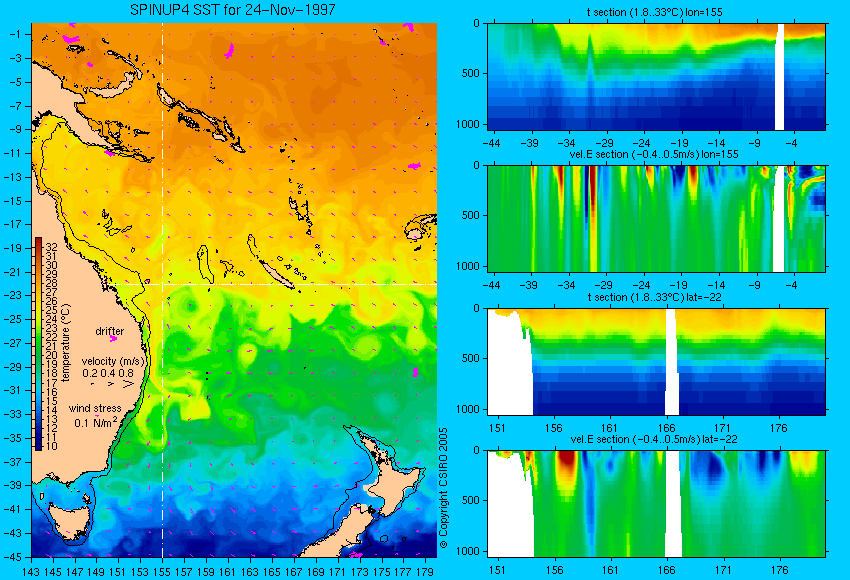The image size is (850, 580).
Task: Click the title t section (1.8..33°C) lat=-22
Action: 654,297
